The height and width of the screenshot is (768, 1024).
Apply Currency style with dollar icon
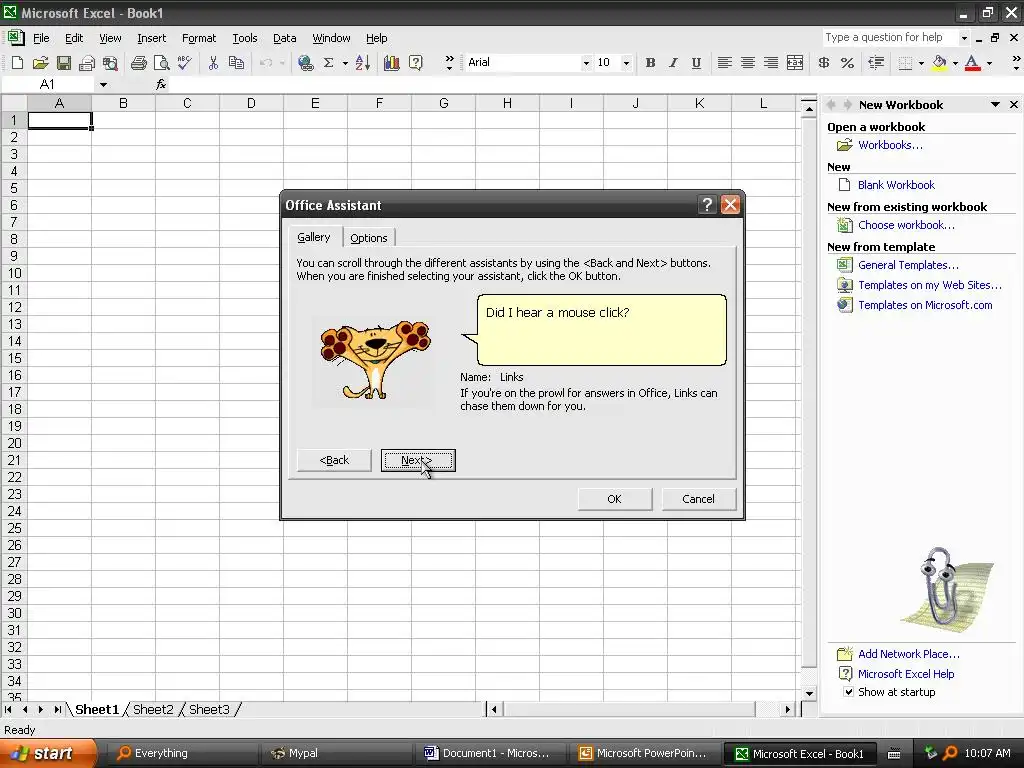(824, 63)
